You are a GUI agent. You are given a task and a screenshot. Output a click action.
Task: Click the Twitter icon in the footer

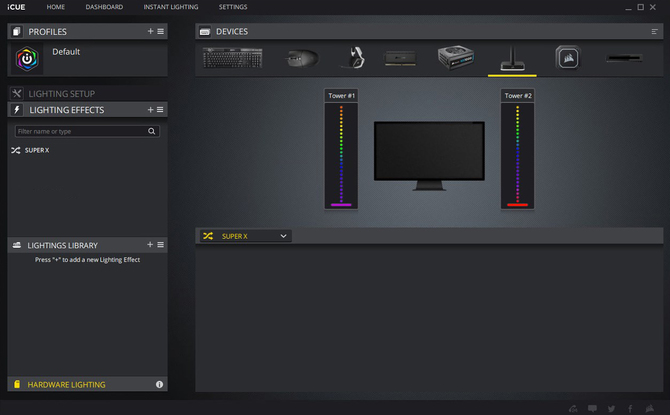pos(611,409)
